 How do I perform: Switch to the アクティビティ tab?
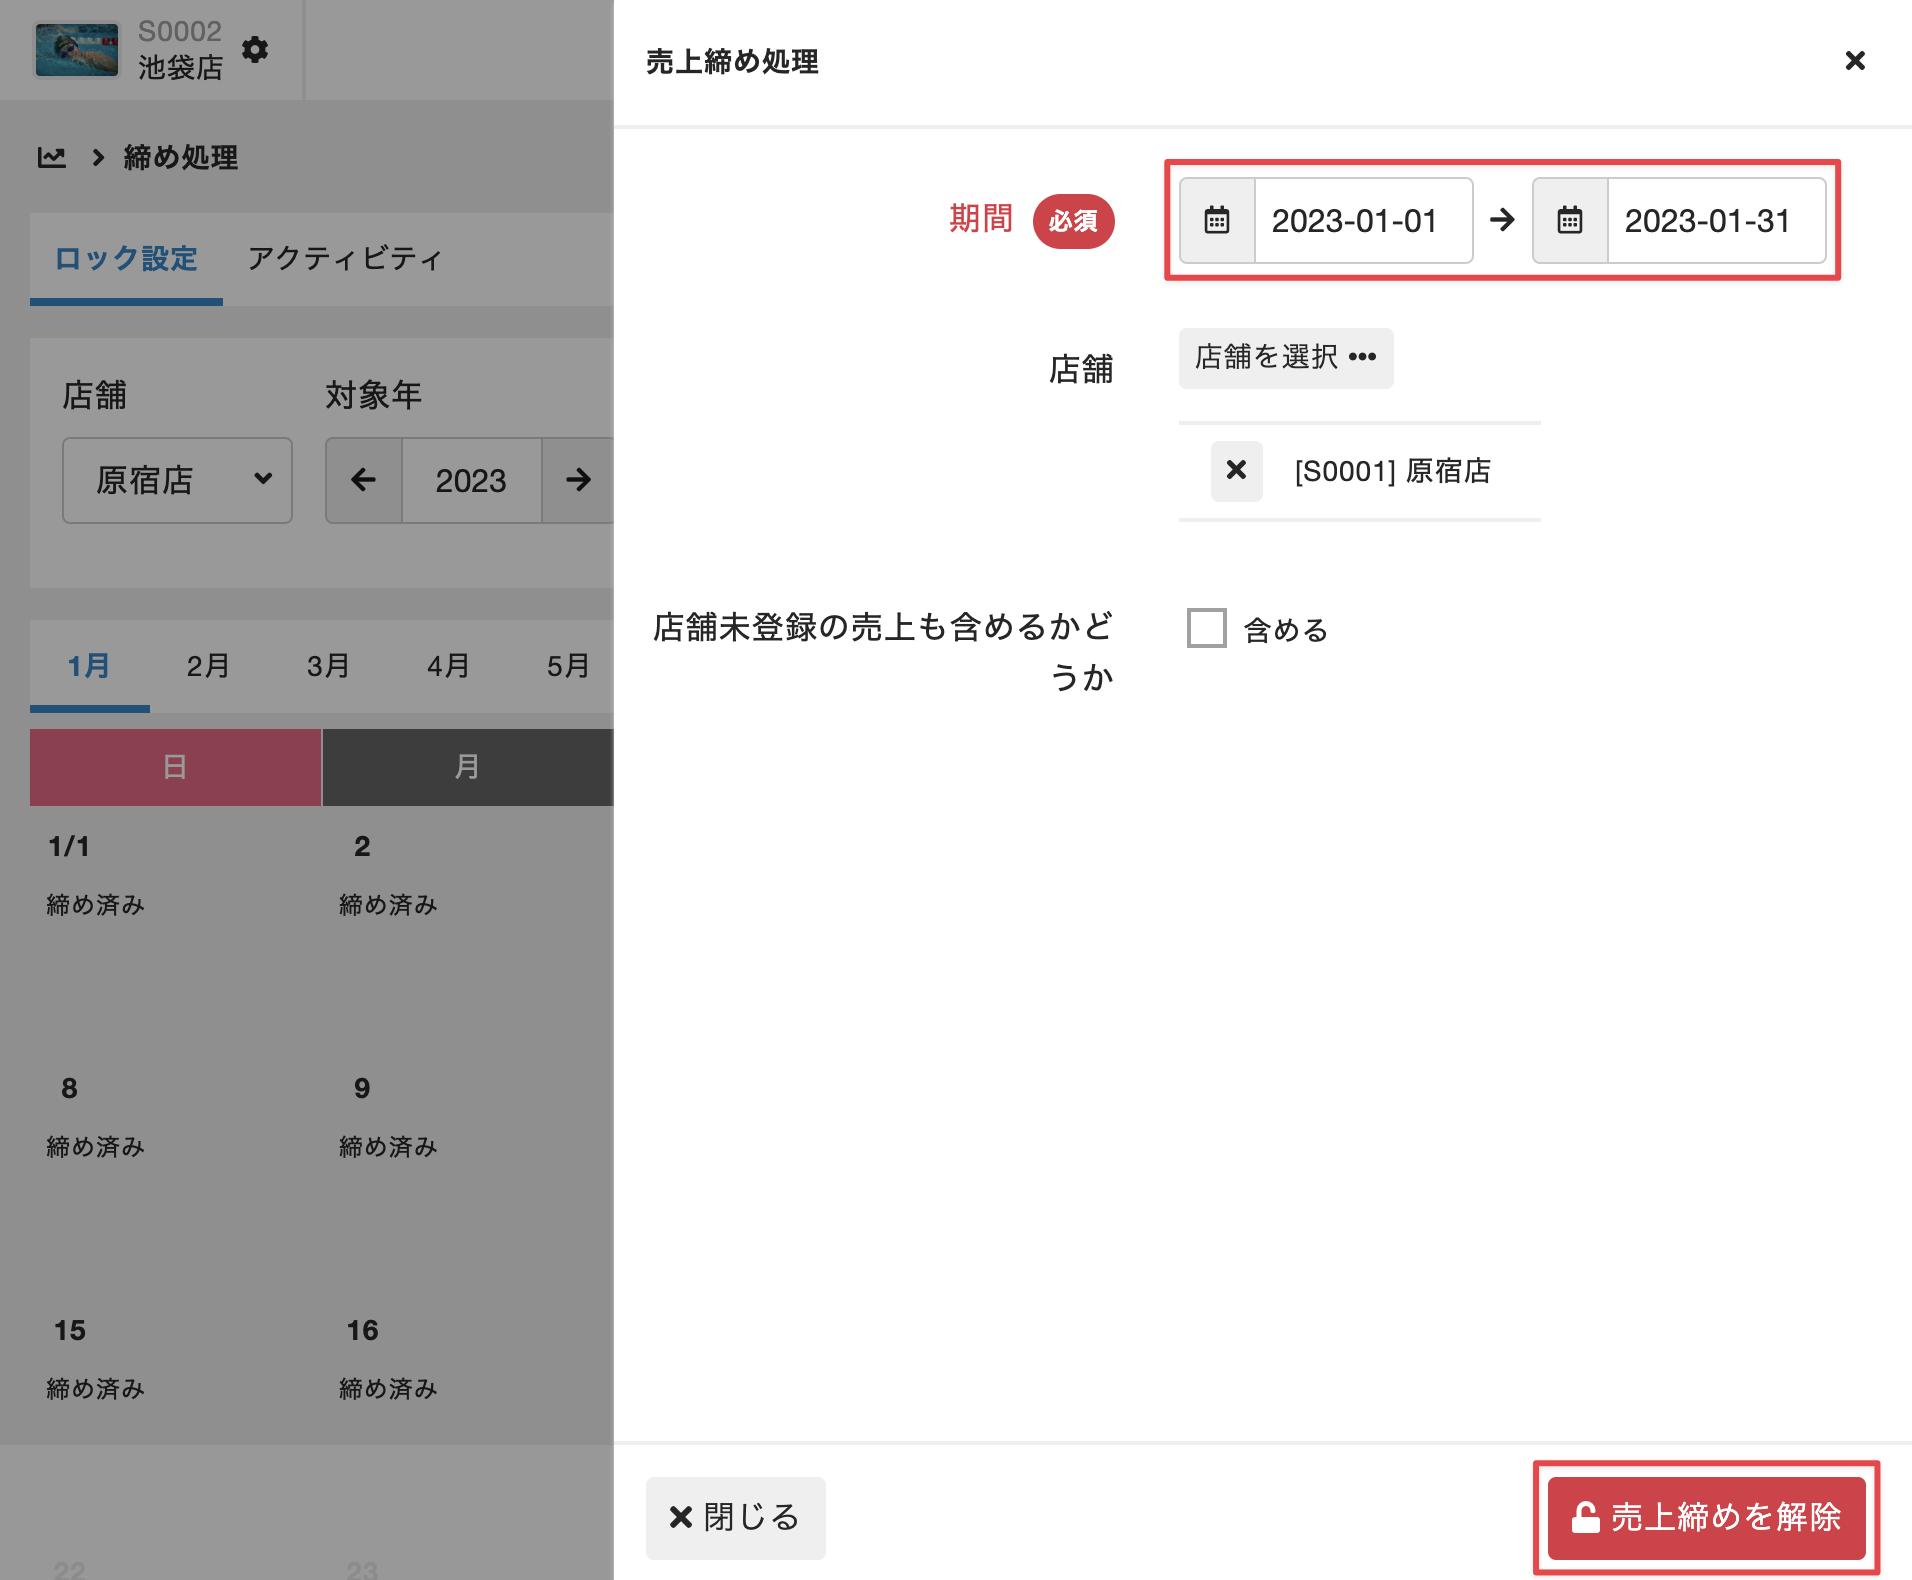[344, 259]
